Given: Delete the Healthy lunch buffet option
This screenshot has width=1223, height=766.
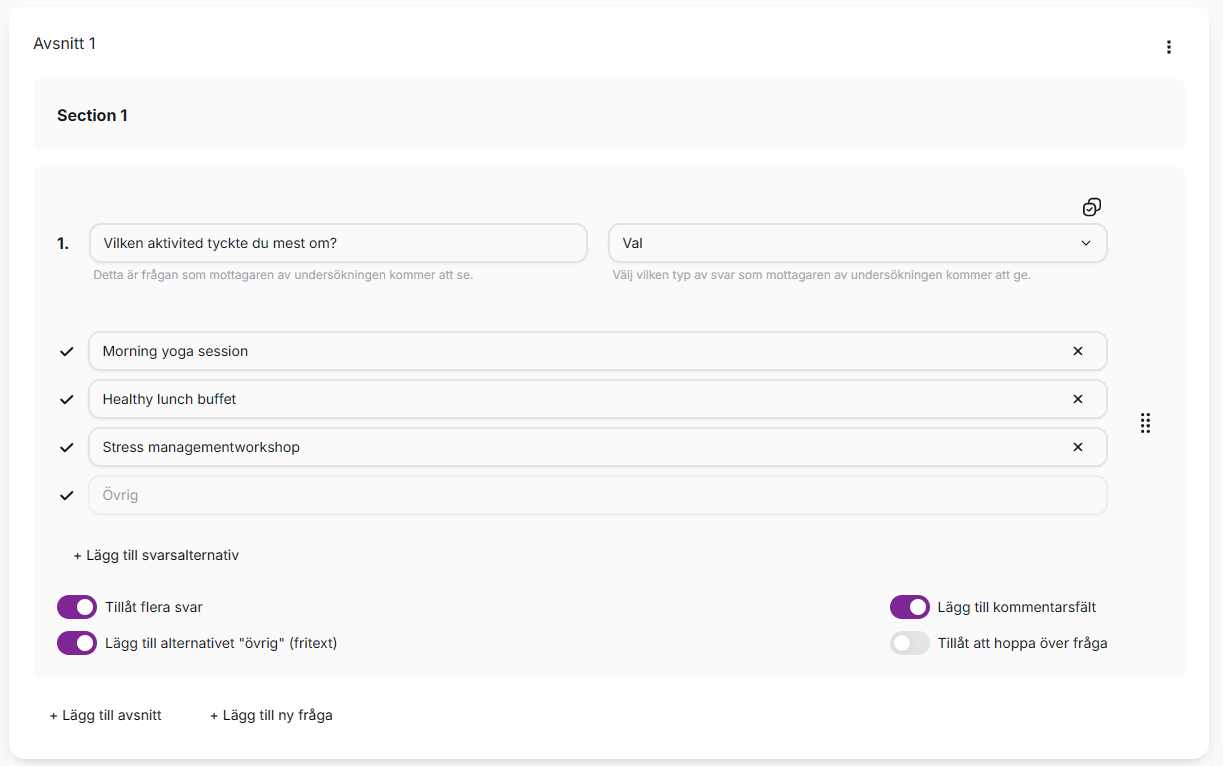Looking at the screenshot, I should pyautogui.click(x=1077, y=399).
